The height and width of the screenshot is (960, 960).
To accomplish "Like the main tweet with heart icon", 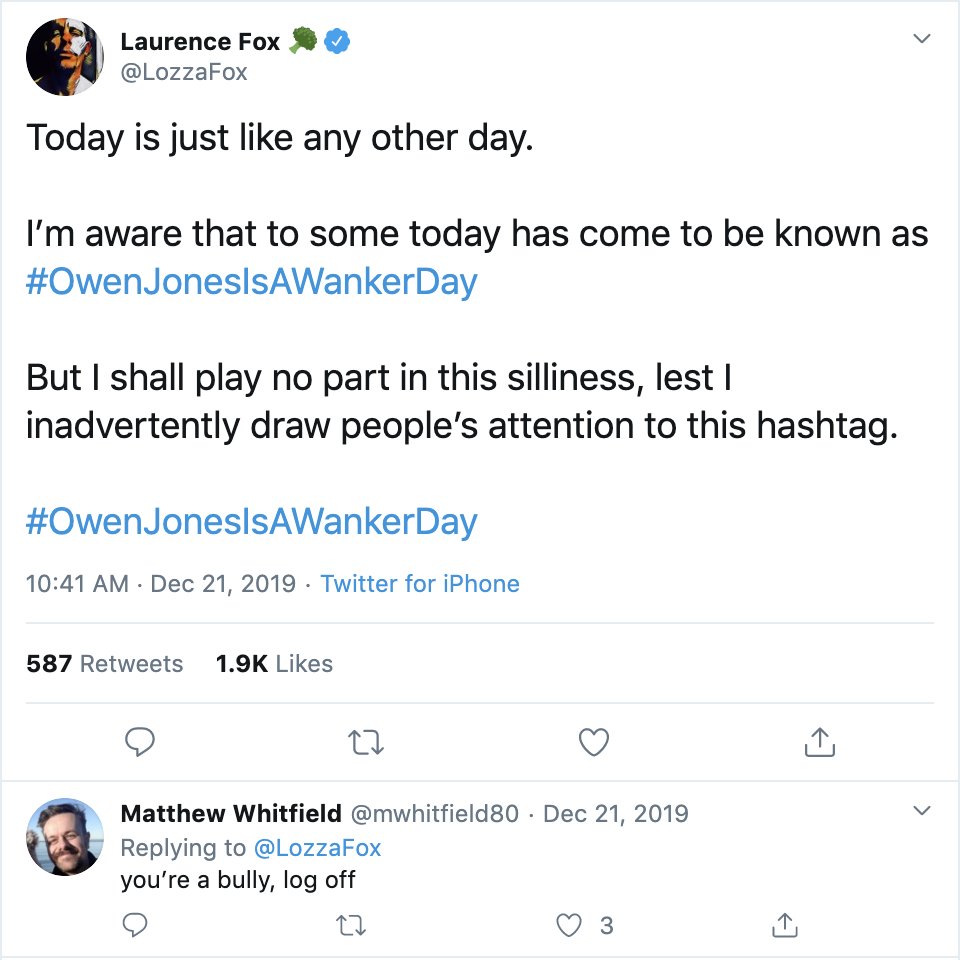I will coord(594,741).
